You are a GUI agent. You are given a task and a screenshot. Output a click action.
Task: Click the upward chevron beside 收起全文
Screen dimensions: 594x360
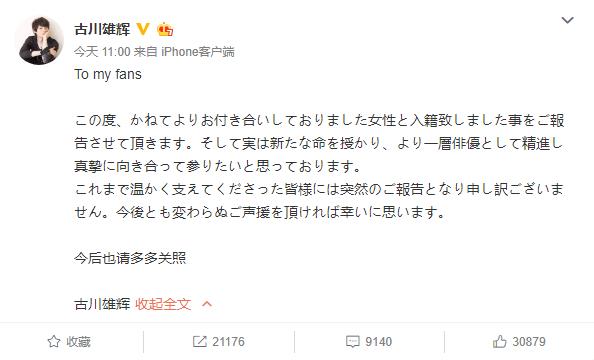[x=207, y=304]
